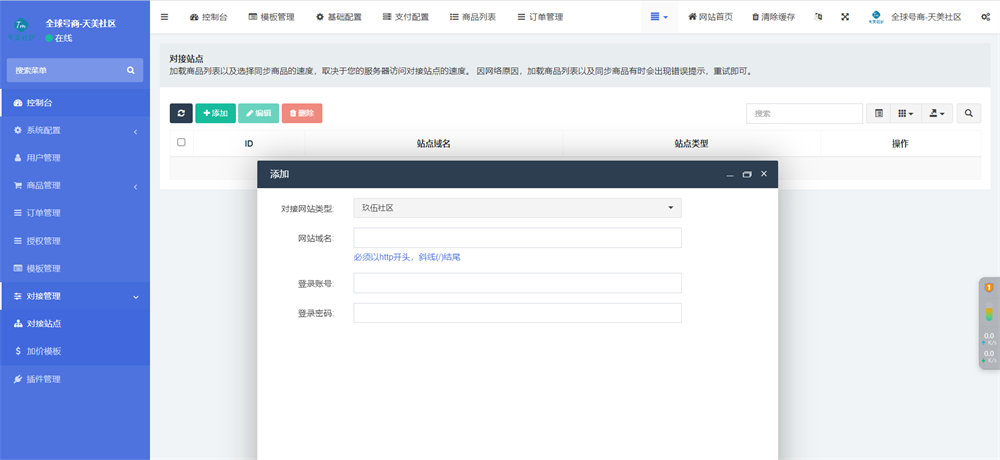
Task: Click the magnifier search button beside table
Action: (969, 114)
